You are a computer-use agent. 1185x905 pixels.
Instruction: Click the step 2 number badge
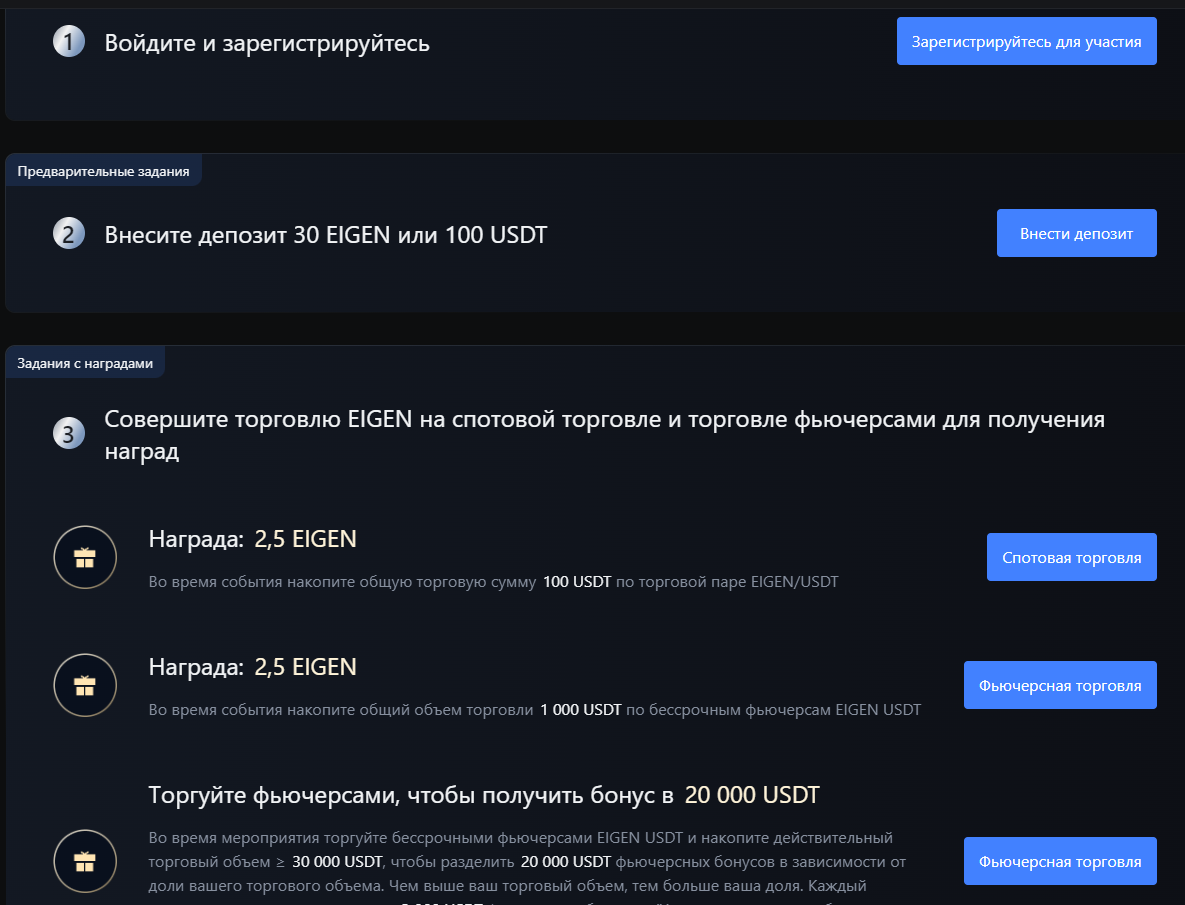click(x=69, y=233)
